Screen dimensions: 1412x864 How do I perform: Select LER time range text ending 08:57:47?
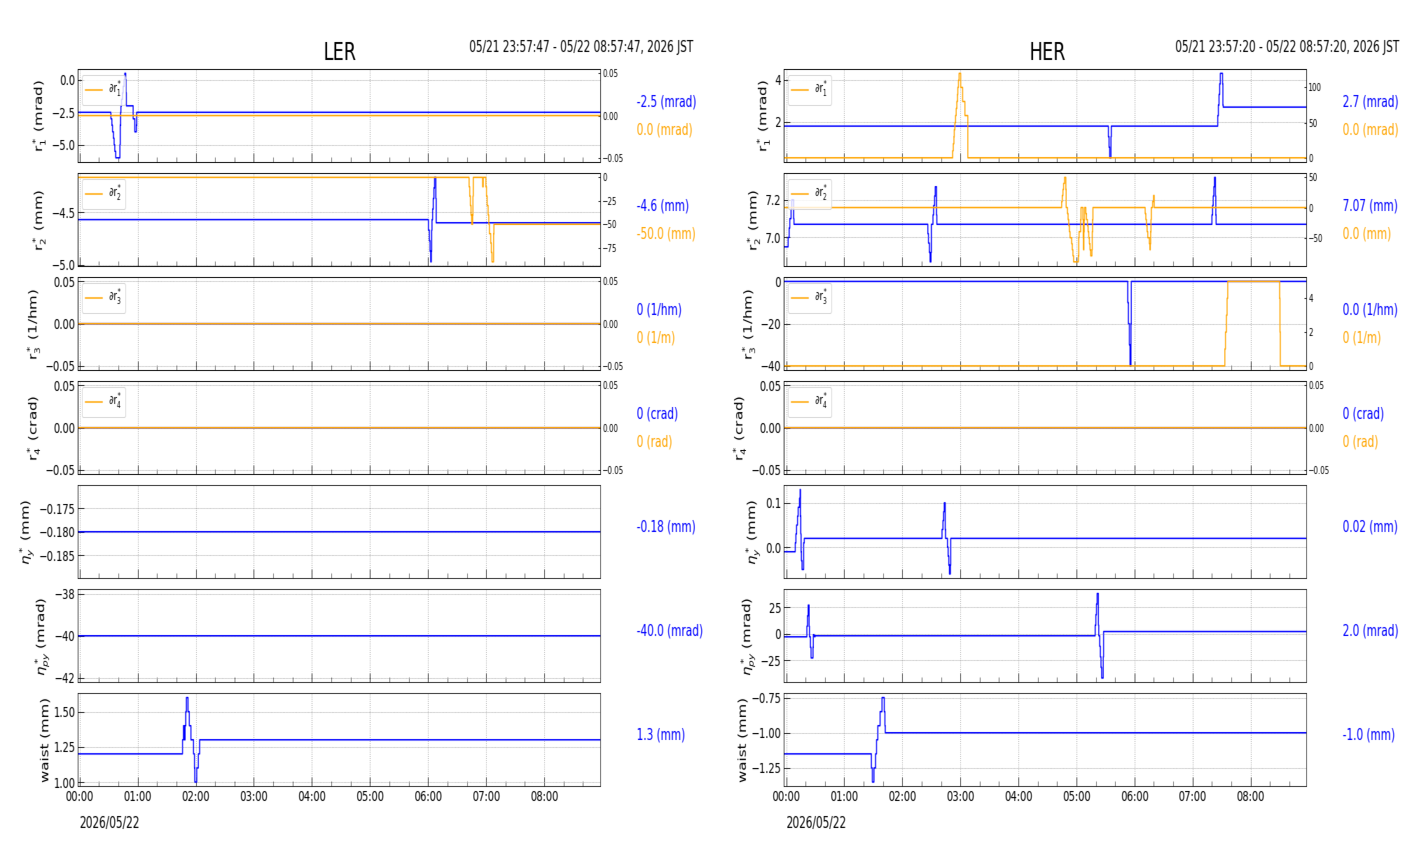(x=581, y=47)
